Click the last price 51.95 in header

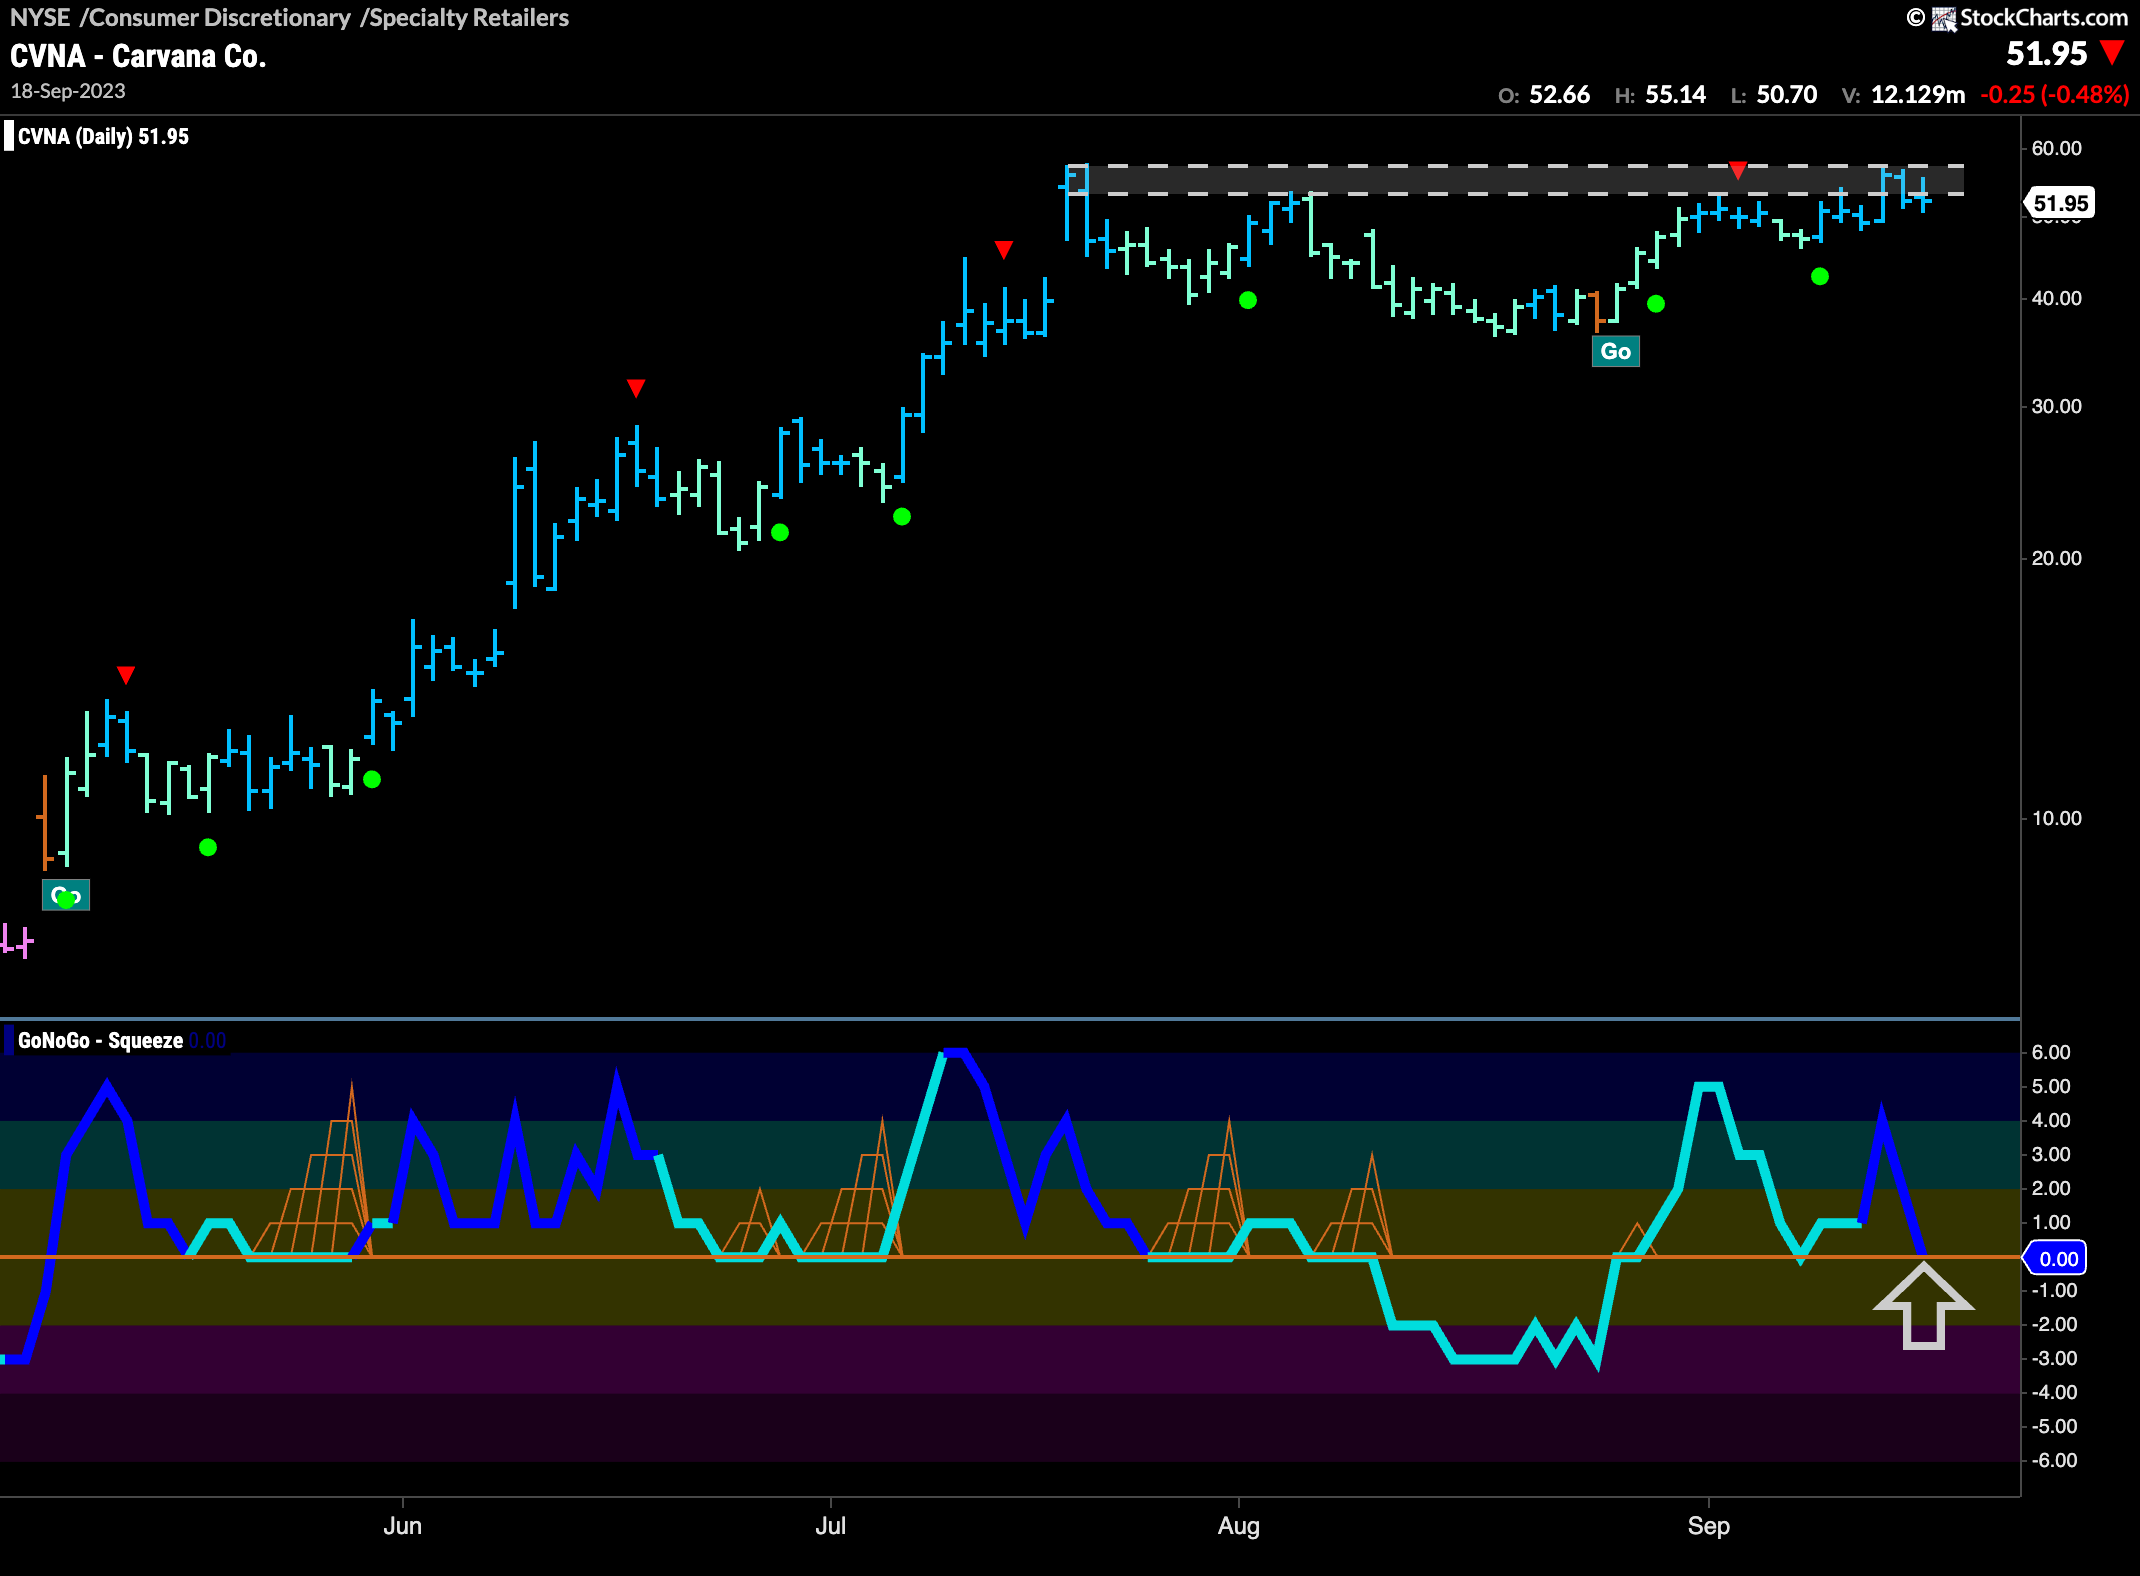pos(2047,53)
